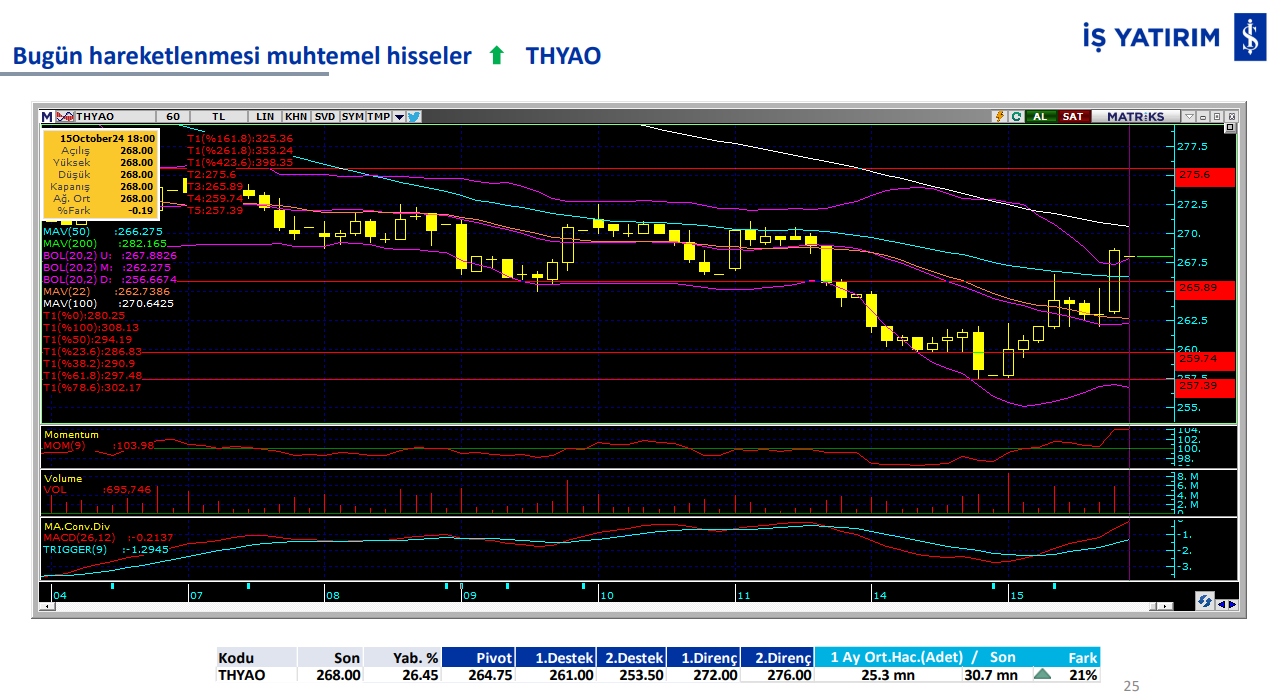Click the Twitter bird icon
This screenshot has width=1273, height=695.
pyautogui.click(x=414, y=117)
